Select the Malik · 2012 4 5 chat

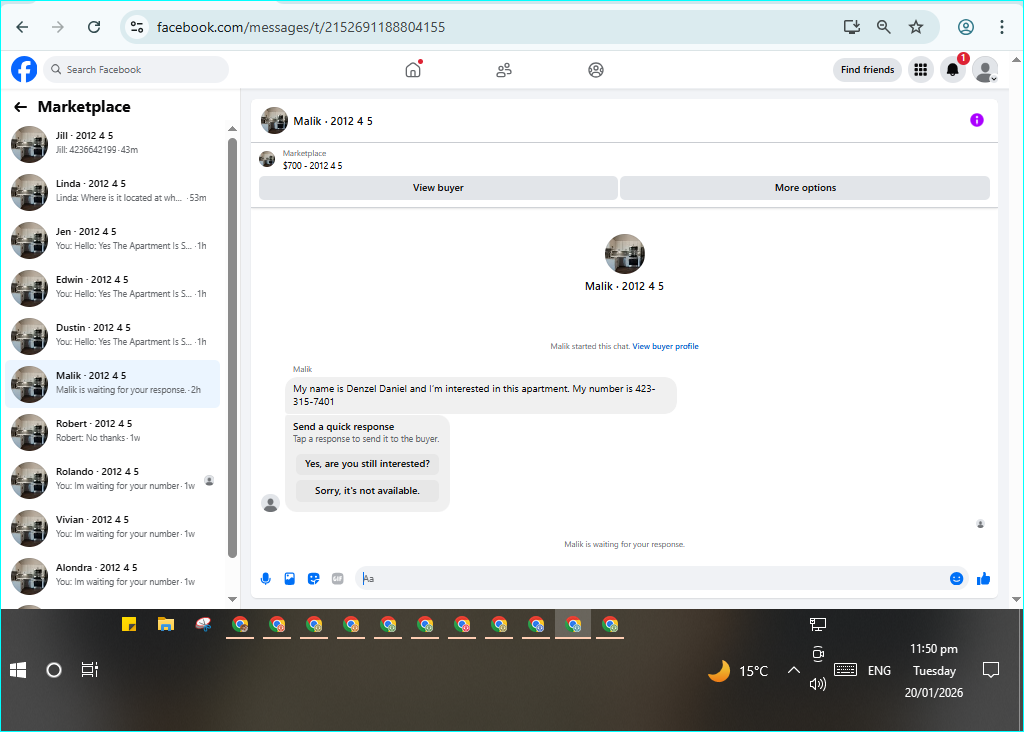[x=112, y=383]
